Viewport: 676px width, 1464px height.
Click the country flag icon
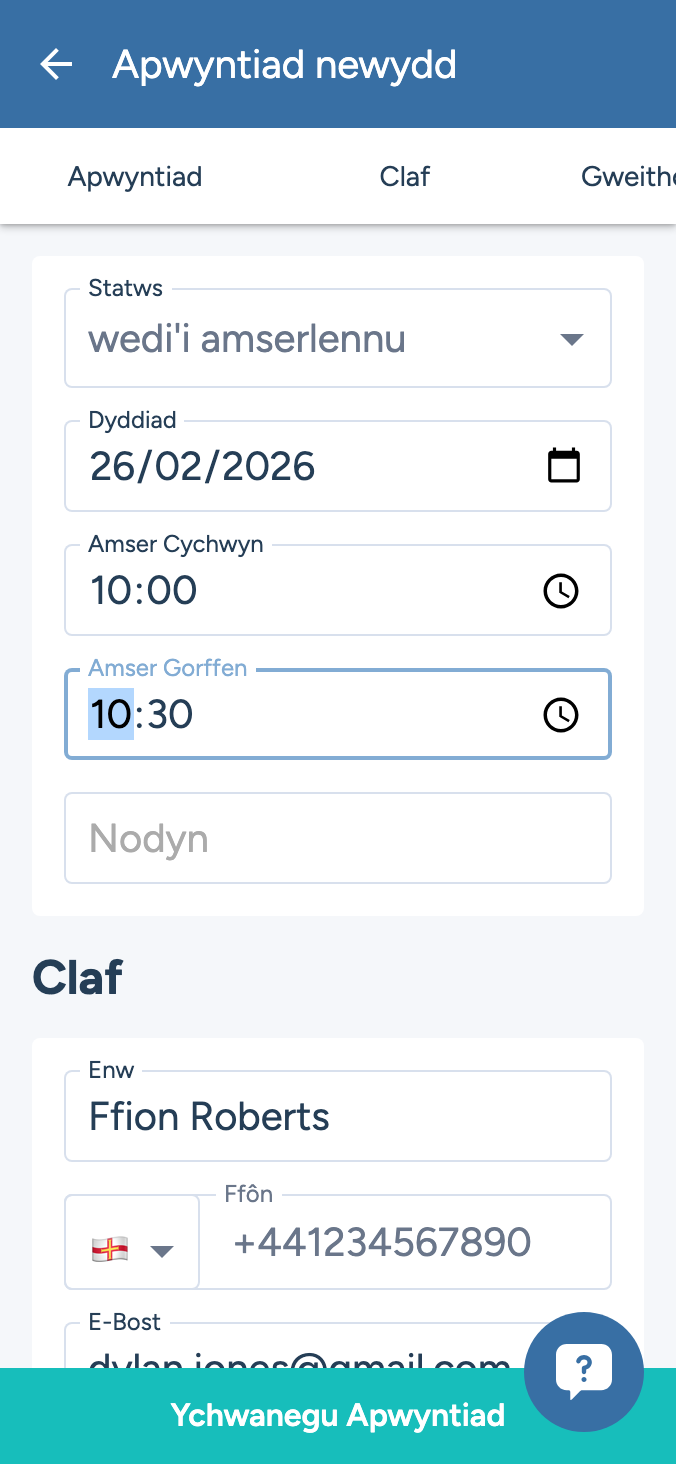[110, 1249]
